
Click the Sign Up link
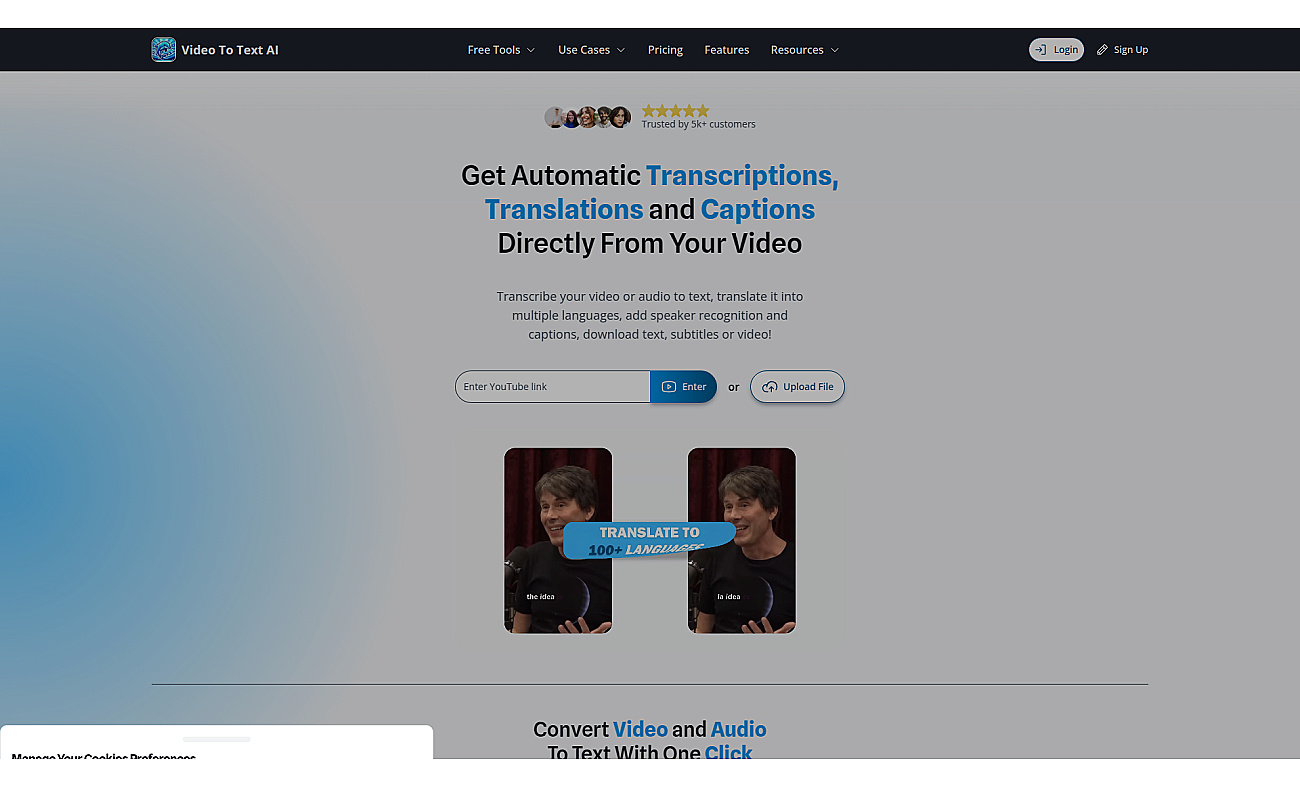click(x=1122, y=50)
